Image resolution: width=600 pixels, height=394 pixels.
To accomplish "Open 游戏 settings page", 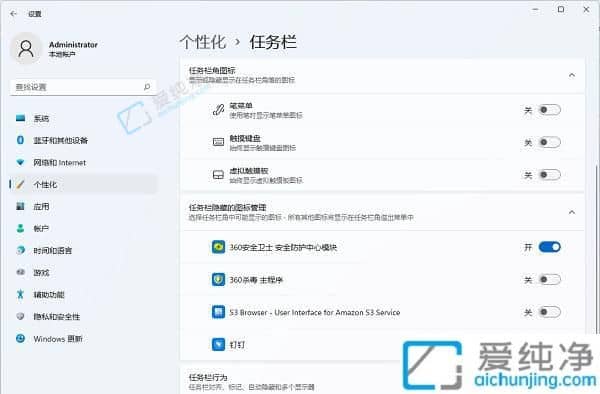I will point(83,272).
